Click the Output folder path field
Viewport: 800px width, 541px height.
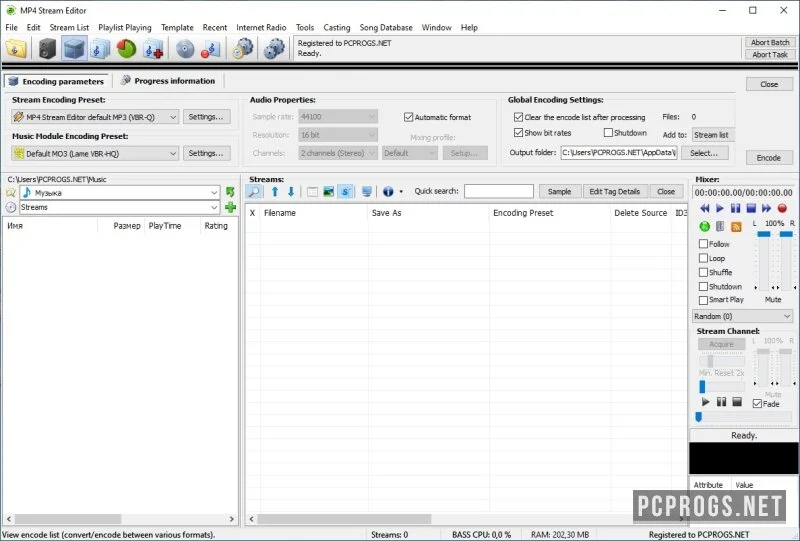[619, 153]
